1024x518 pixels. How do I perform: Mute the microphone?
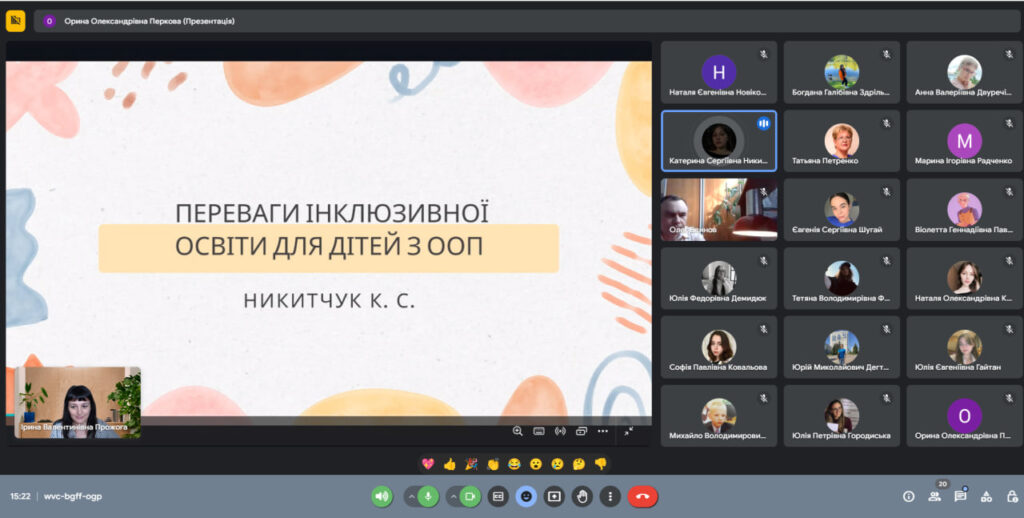pyautogui.click(x=428, y=496)
